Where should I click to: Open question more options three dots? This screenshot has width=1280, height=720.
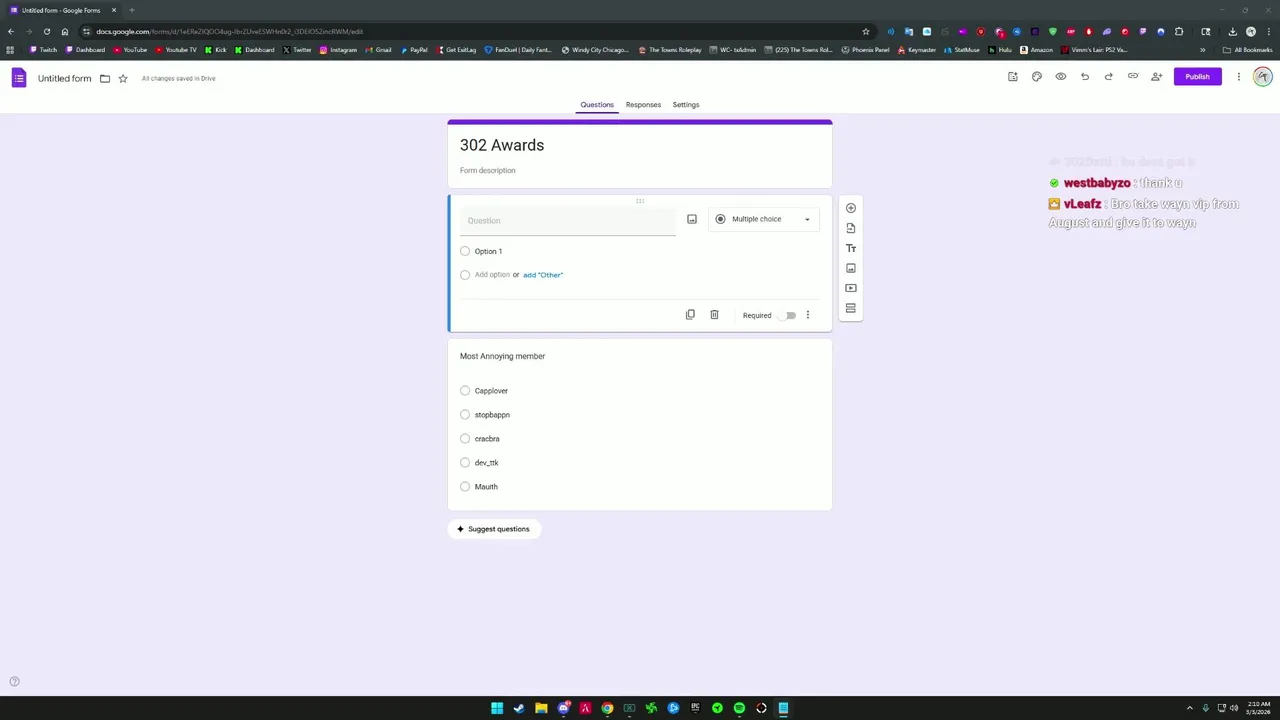(x=808, y=315)
